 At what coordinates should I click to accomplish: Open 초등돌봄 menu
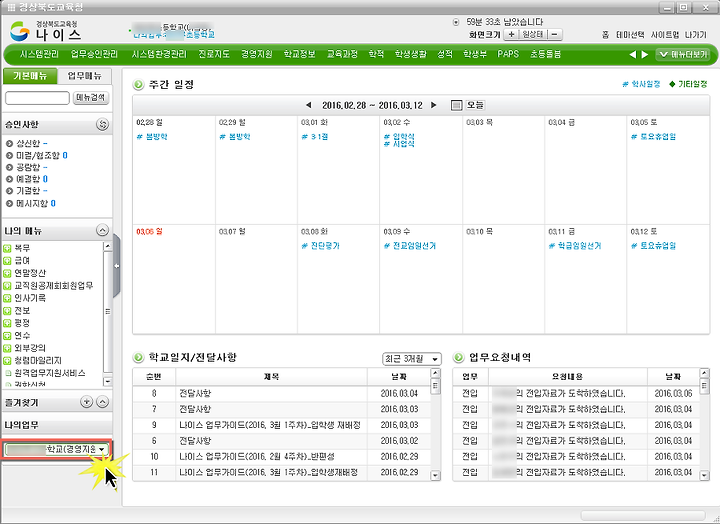546,54
